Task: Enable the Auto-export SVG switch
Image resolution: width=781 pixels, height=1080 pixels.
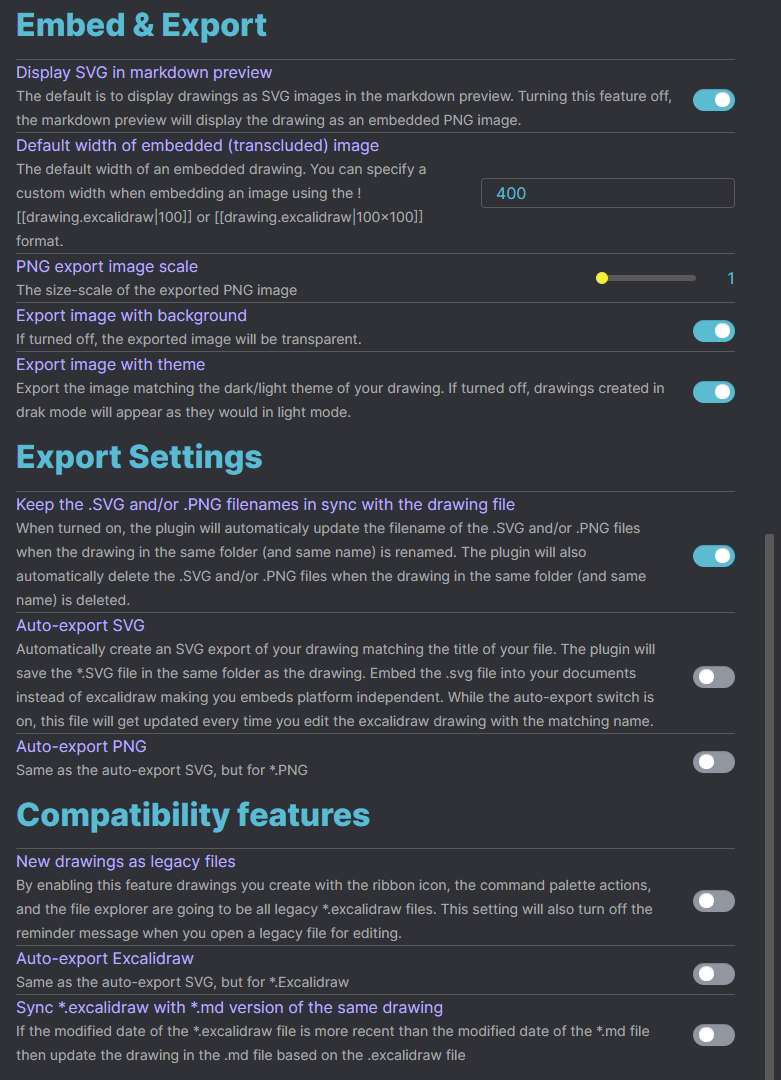Action: tap(713, 677)
